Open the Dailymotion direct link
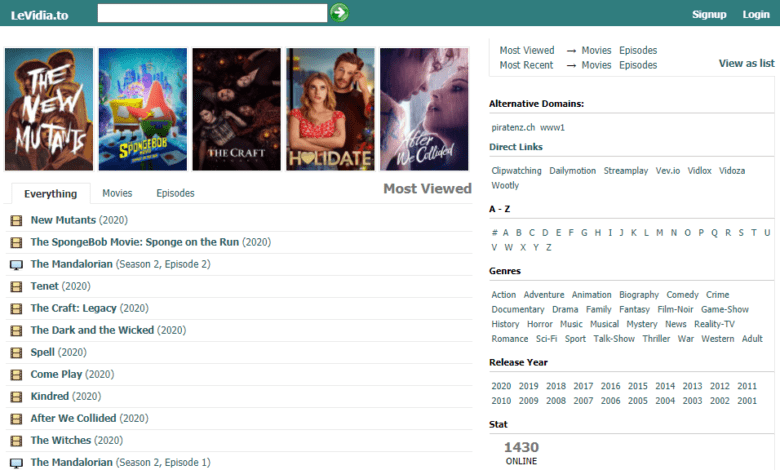Screen dimensions: 780x470 [x=572, y=171]
